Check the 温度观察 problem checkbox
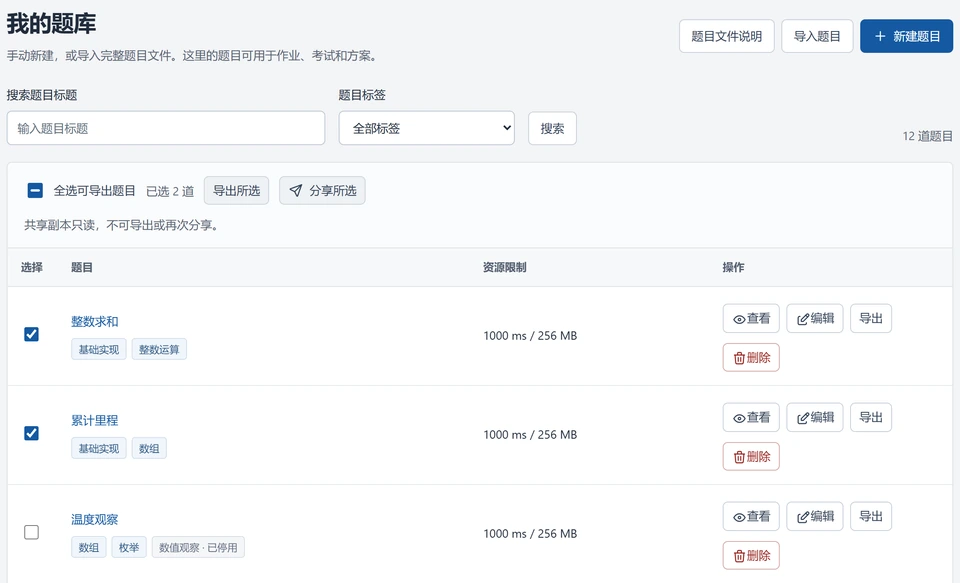 click(31, 532)
